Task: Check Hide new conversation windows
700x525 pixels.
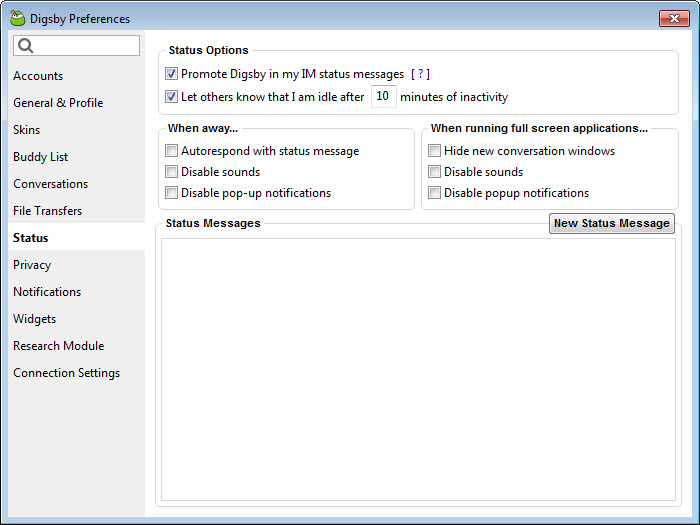Action: tap(434, 150)
